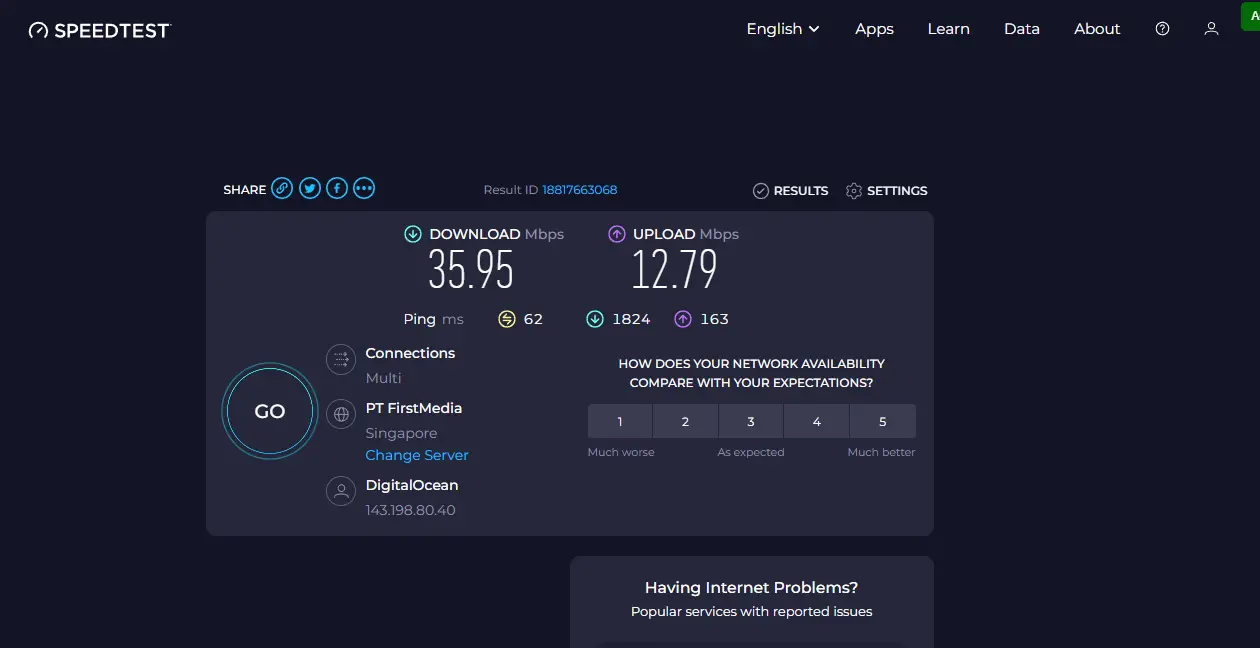
Task: Open the Data menu
Action: 1022,29
